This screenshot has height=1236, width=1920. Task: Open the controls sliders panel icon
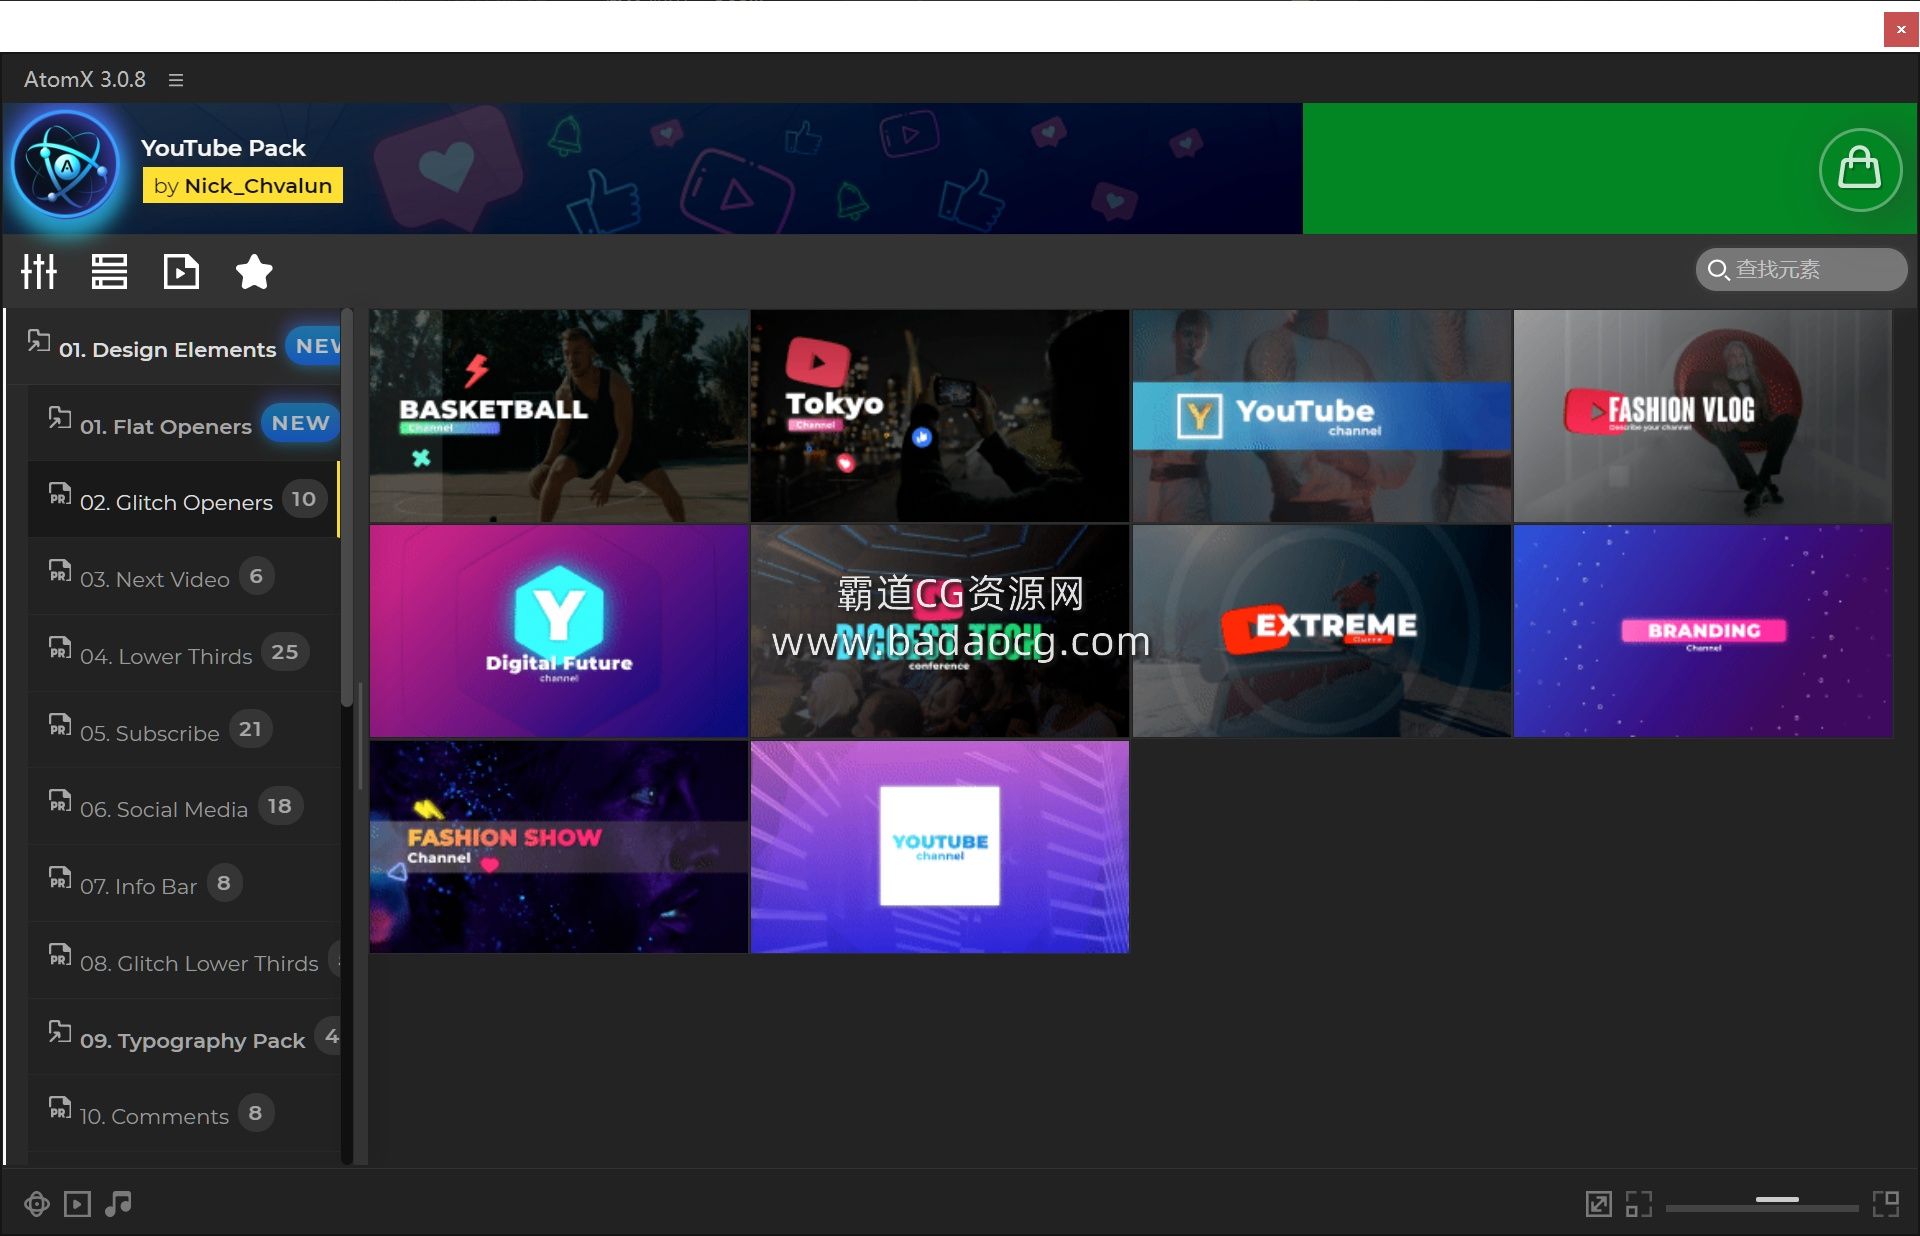pyautogui.click(x=39, y=271)
